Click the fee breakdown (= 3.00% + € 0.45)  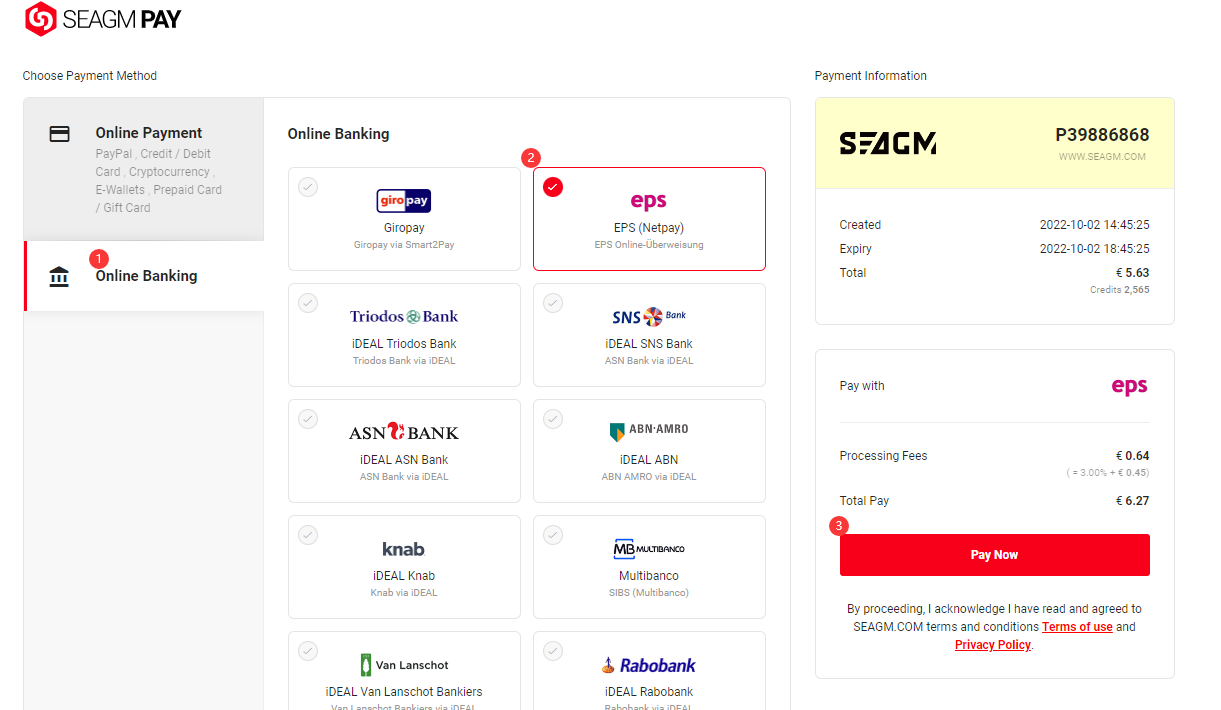point(1107,473)
